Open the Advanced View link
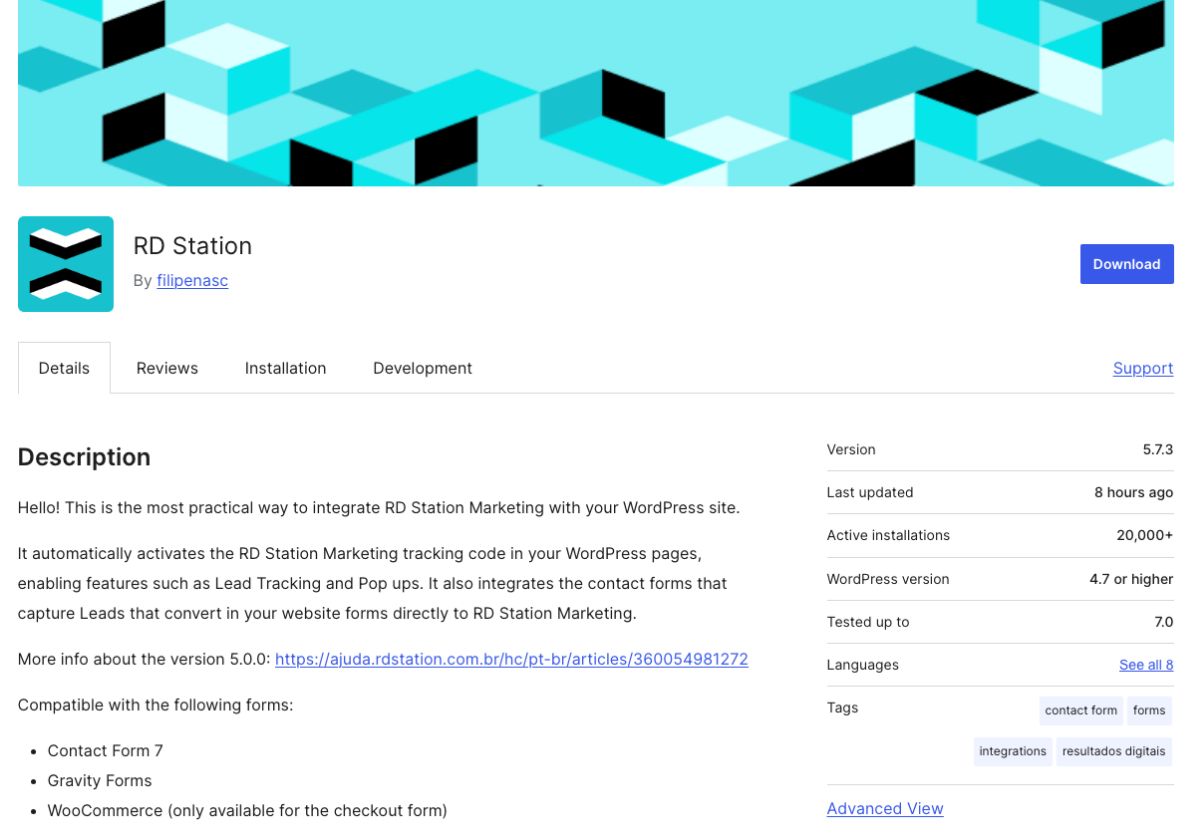Screen dimensions: 1200x835 [885, 808]
